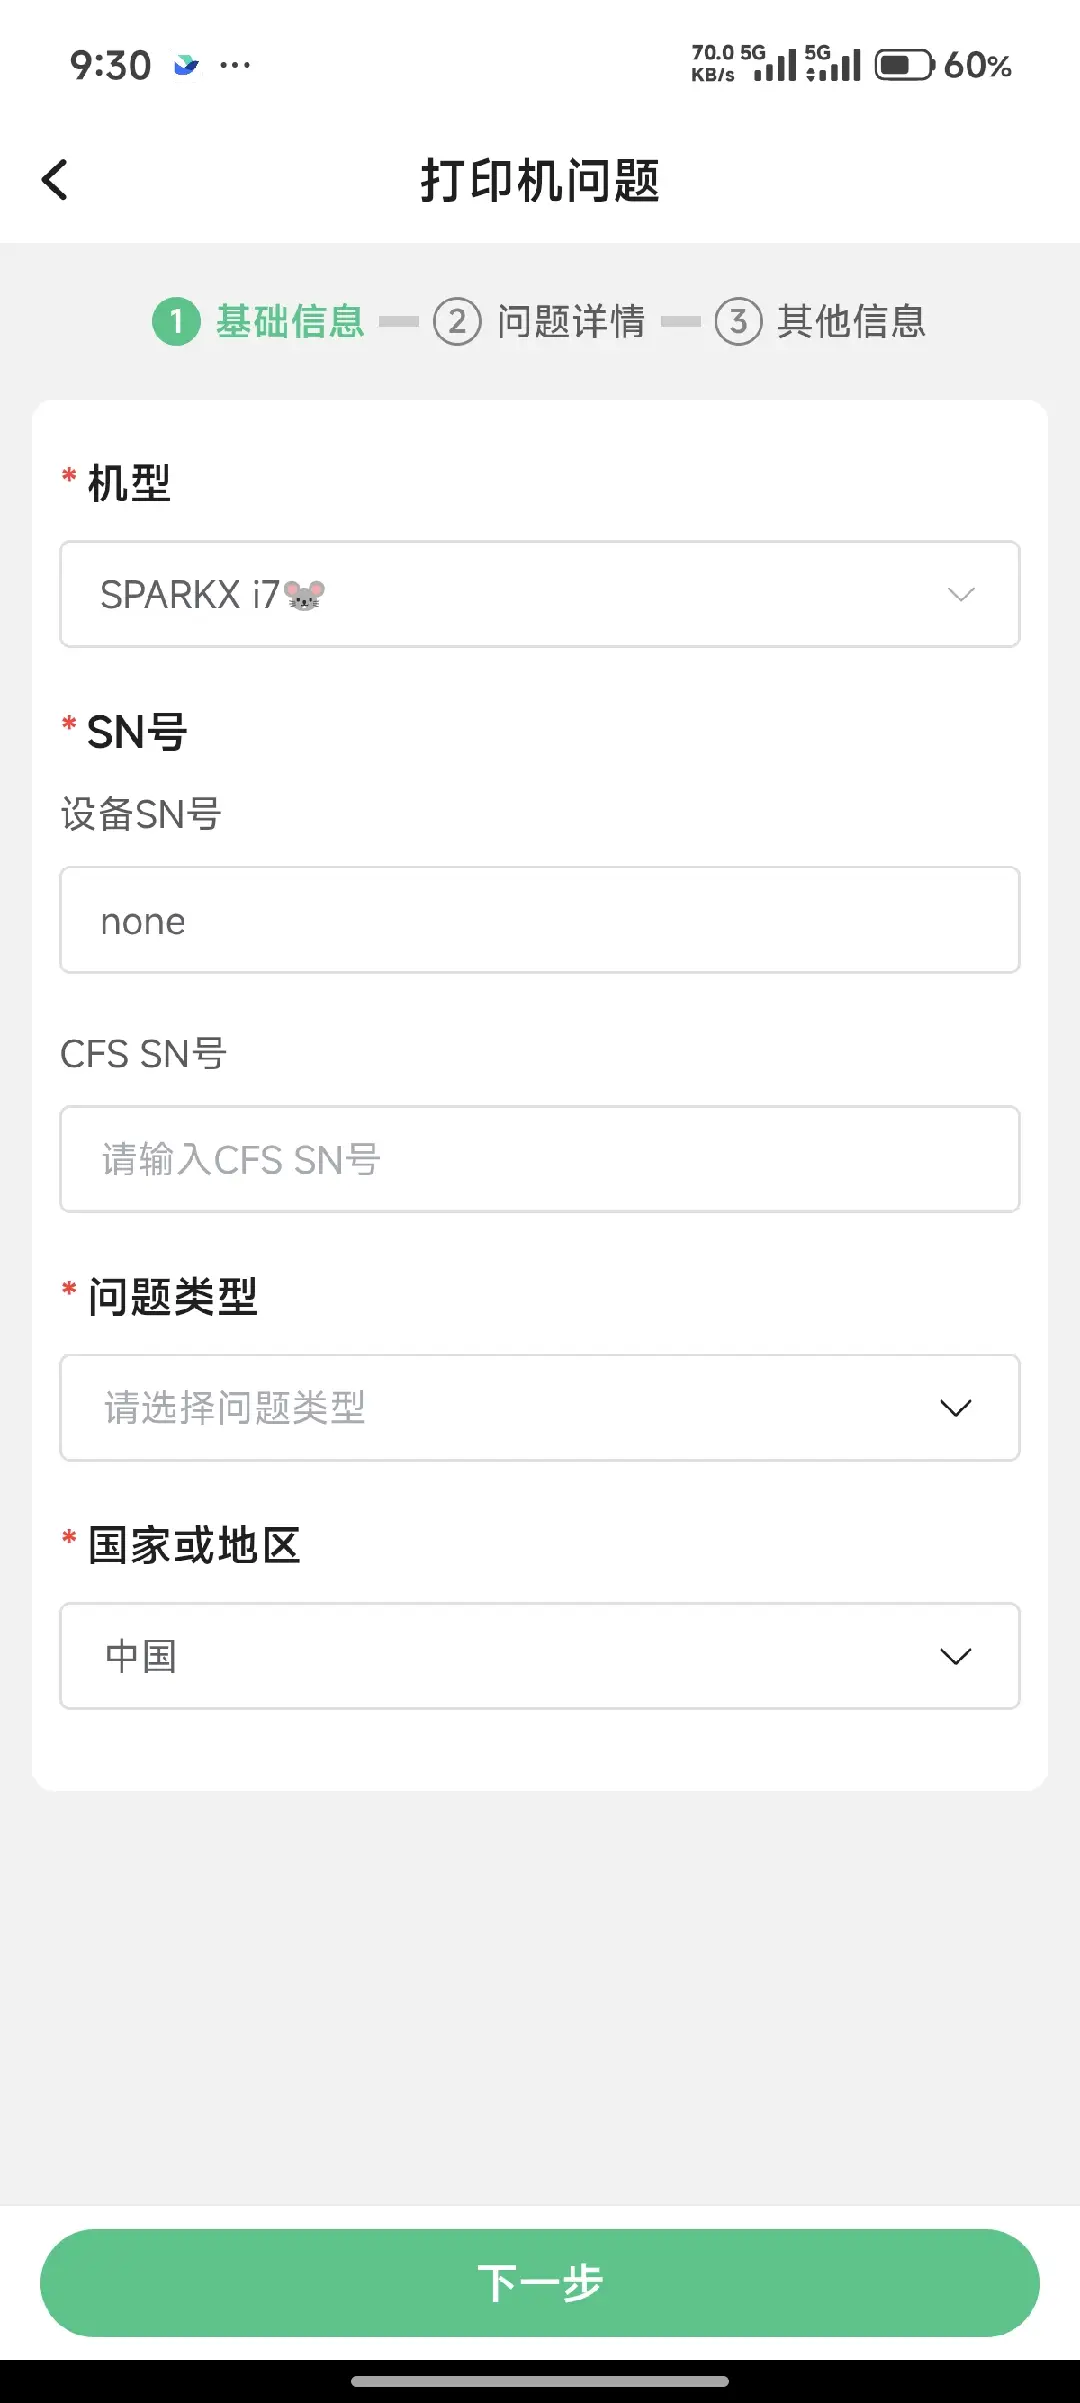Tap the three-dot status bar indicator

coord(235,66)
